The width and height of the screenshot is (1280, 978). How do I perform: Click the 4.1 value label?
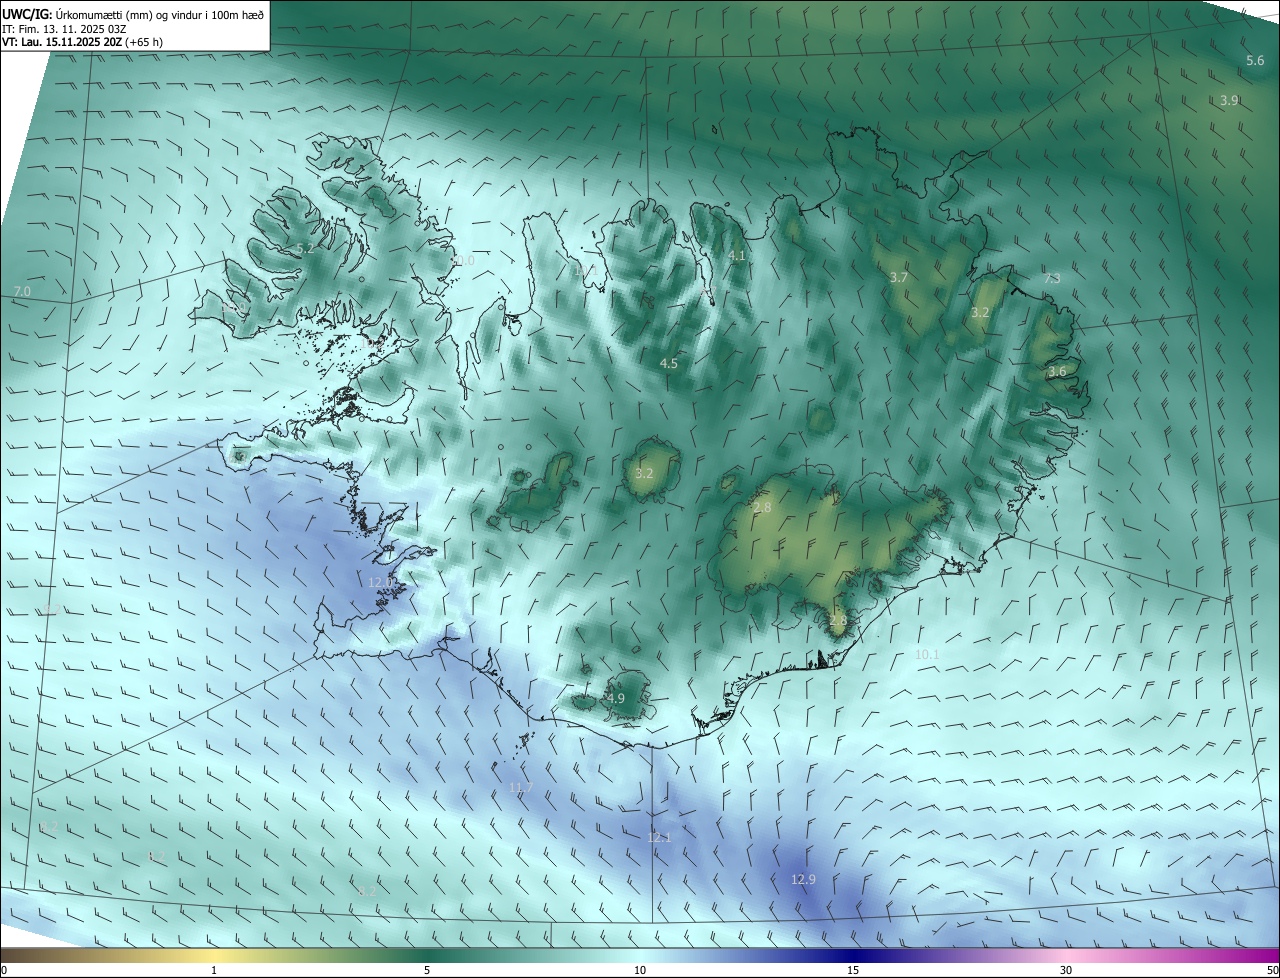737,256
